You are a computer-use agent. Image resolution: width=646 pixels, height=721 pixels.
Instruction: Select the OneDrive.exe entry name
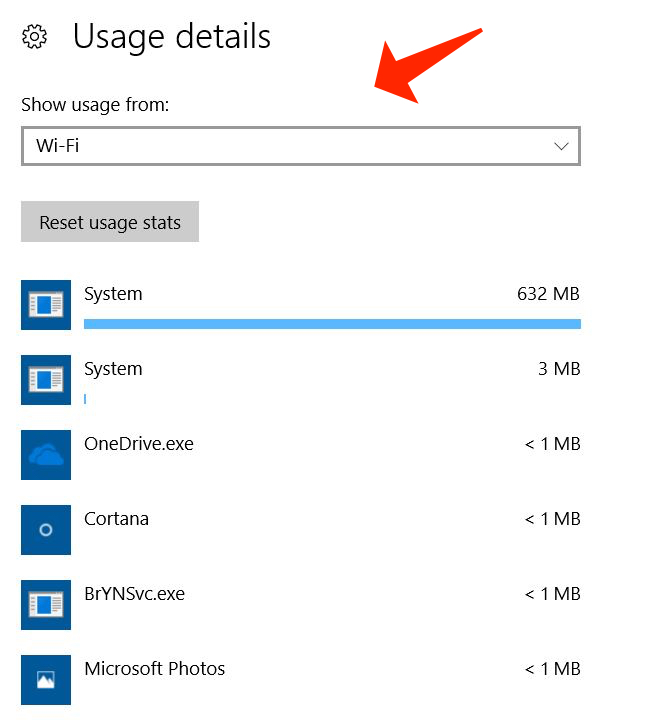tap(139, 444)
